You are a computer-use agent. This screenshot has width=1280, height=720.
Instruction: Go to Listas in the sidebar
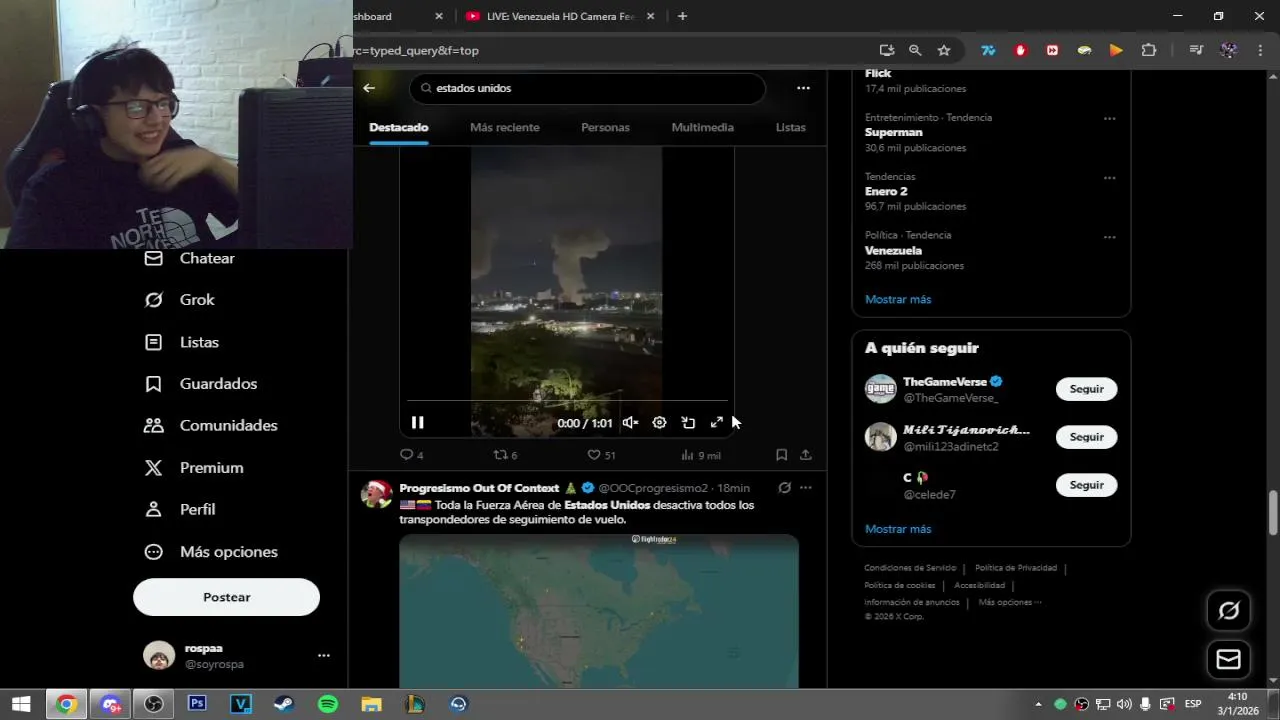click(x=182, y=342)
